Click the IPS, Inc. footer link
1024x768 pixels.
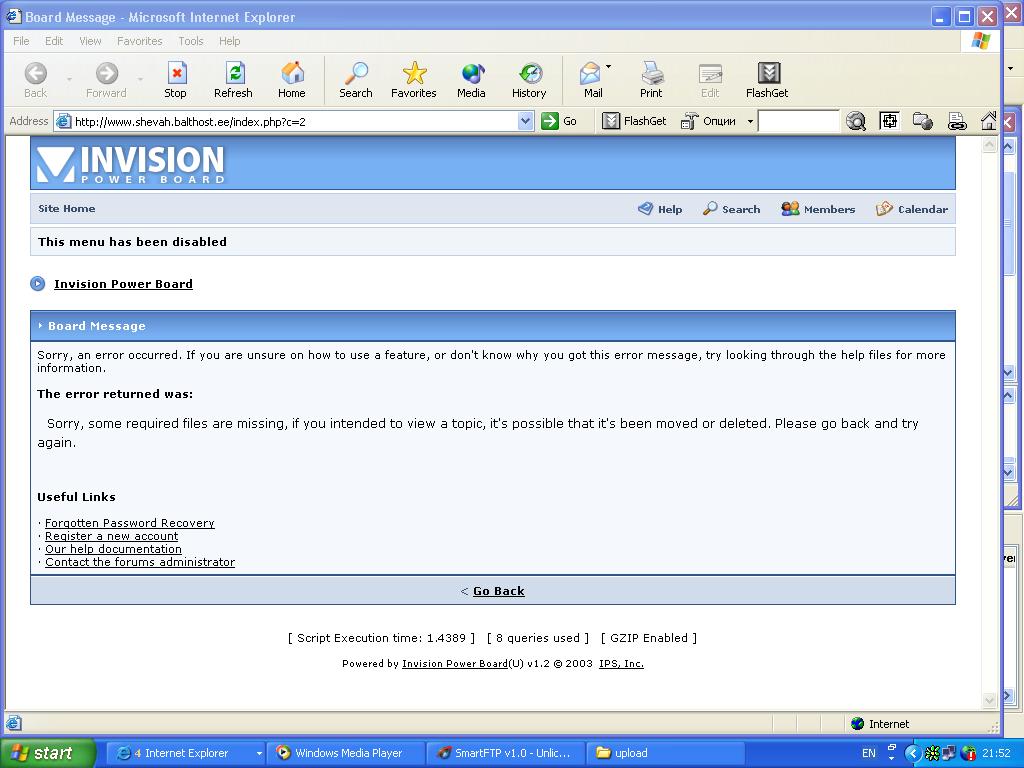621,664
